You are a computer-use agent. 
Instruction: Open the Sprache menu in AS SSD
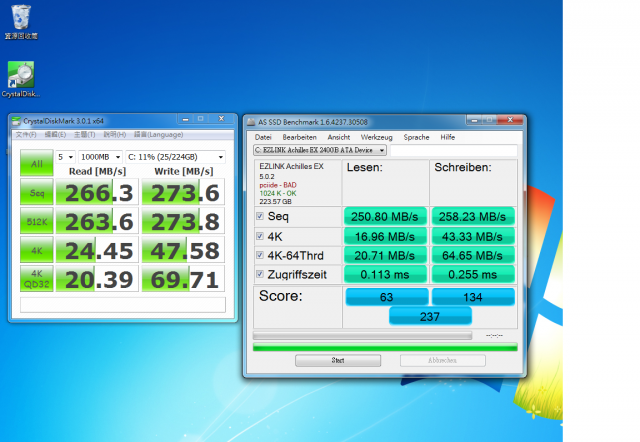[416, 137]
